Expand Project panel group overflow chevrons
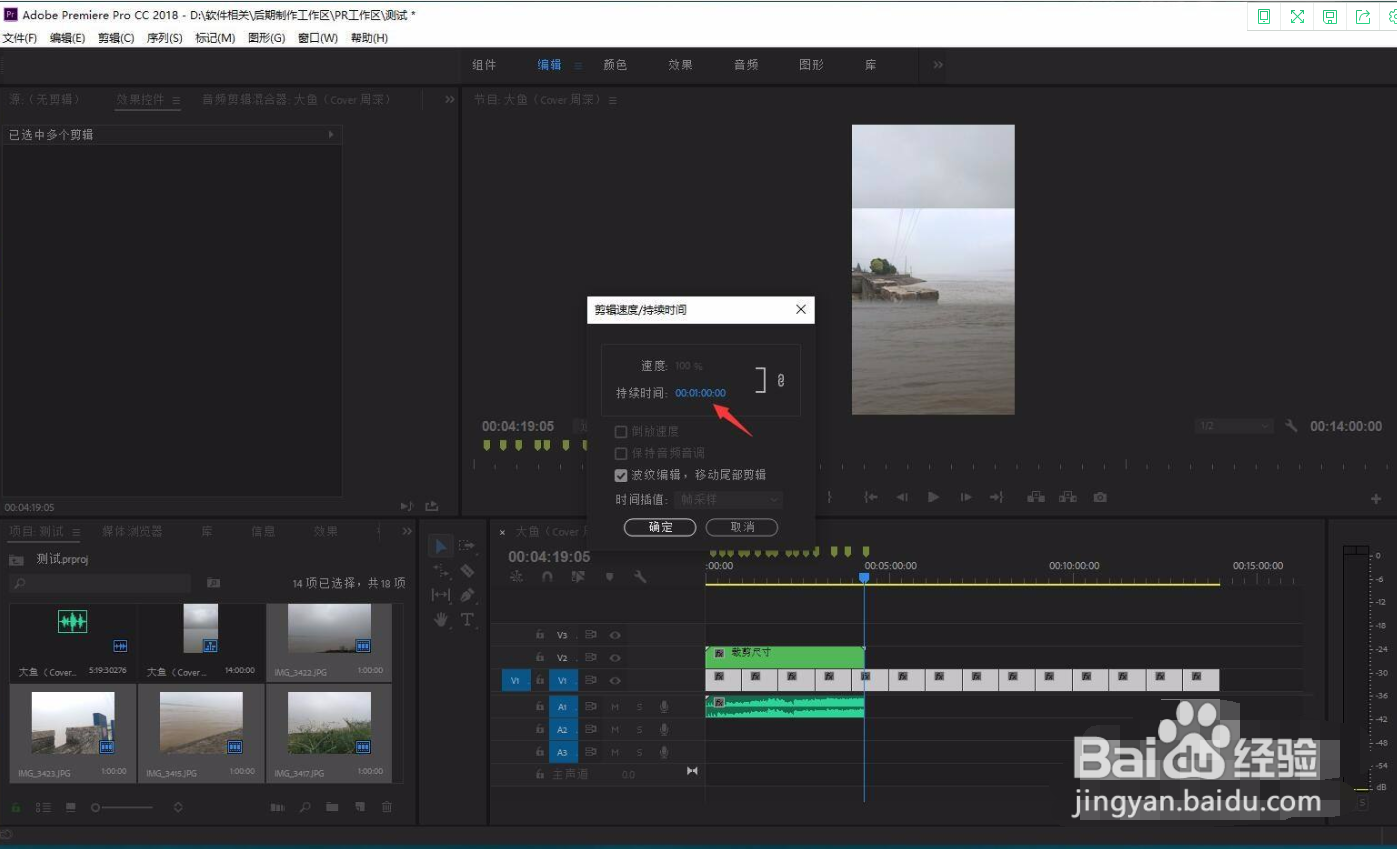The height and width of the screenshot is (849, 1397). [x=406, y=531]
